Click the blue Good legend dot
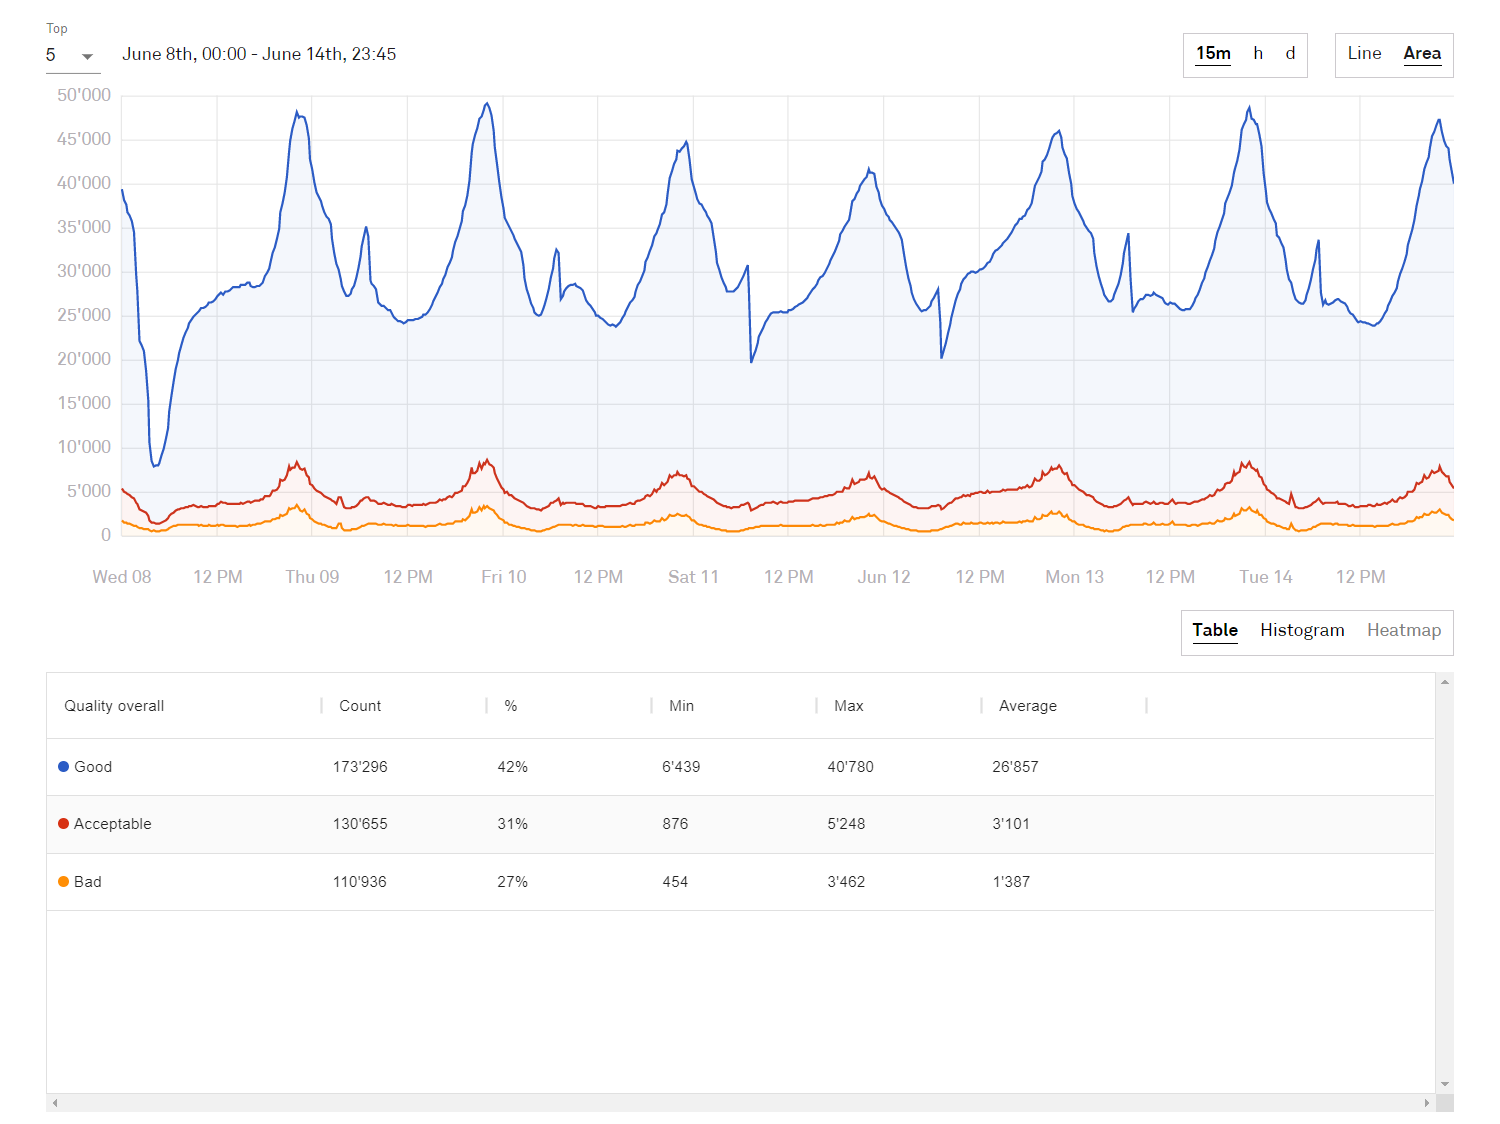The width and height of the screenshot is (1500, 1124). 64,767
